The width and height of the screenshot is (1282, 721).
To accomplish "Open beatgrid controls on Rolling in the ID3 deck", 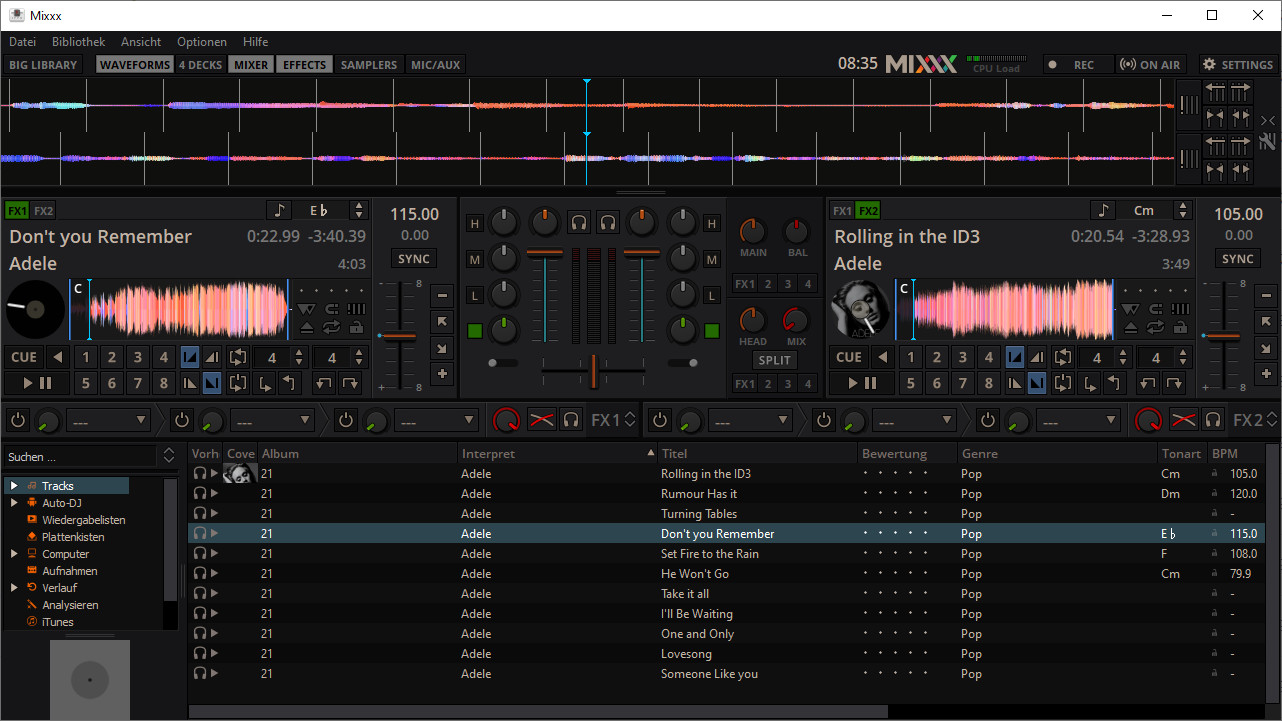I will coord(1181,309).
